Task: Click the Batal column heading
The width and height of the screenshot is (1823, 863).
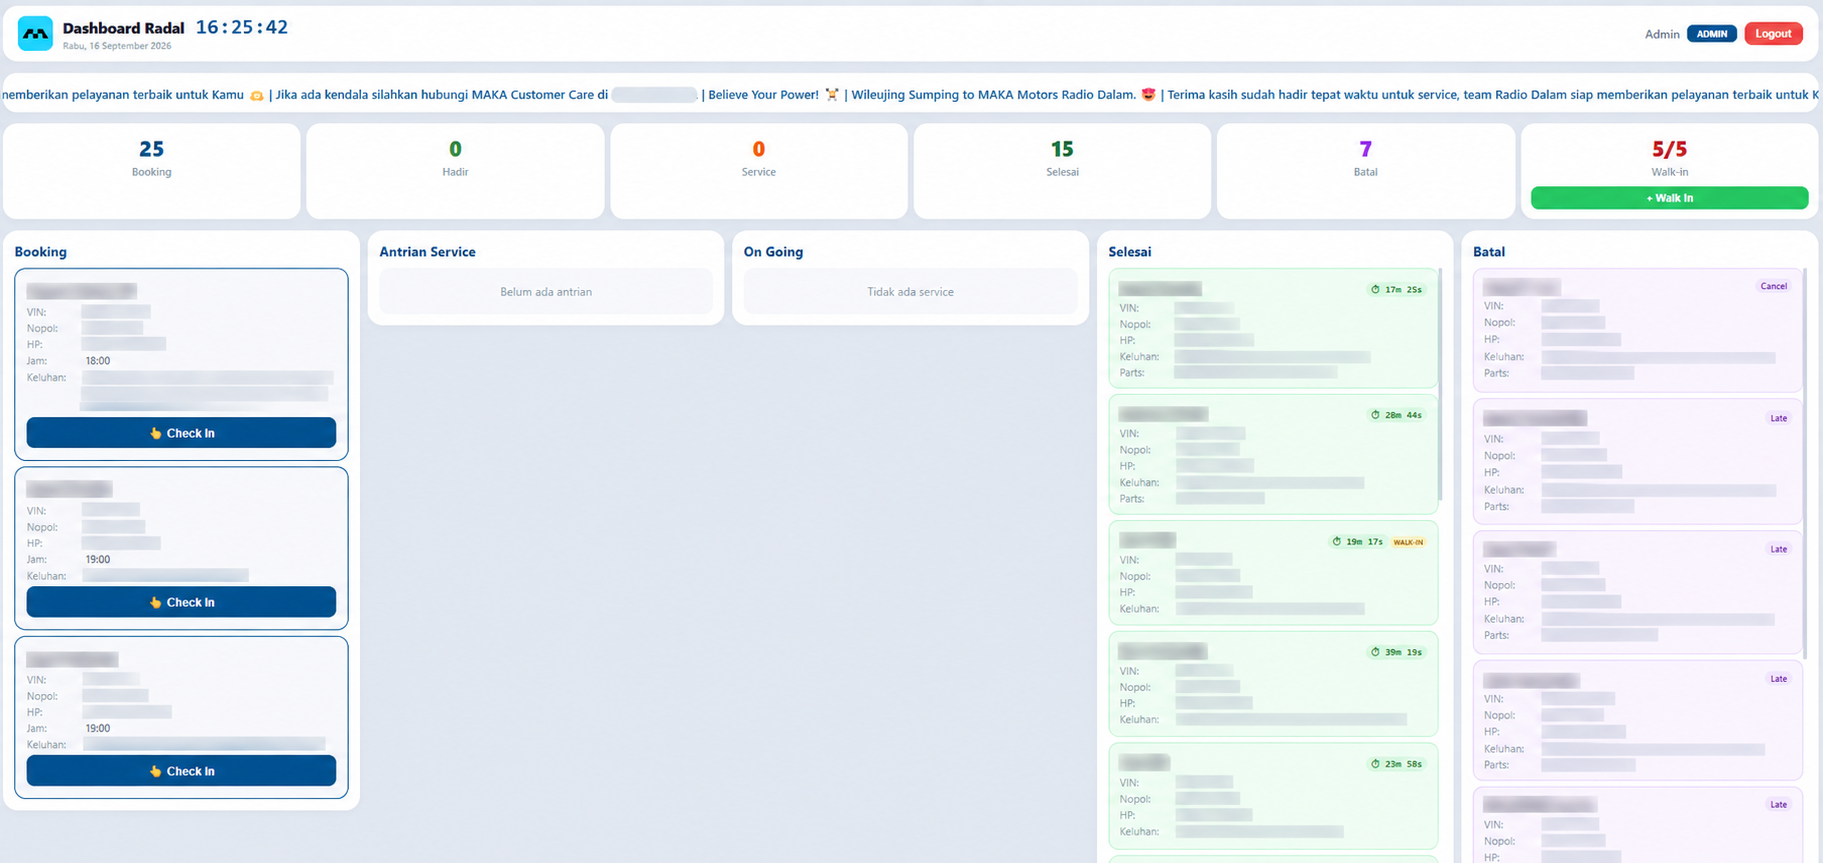Action: click(x=1489, y=252)
